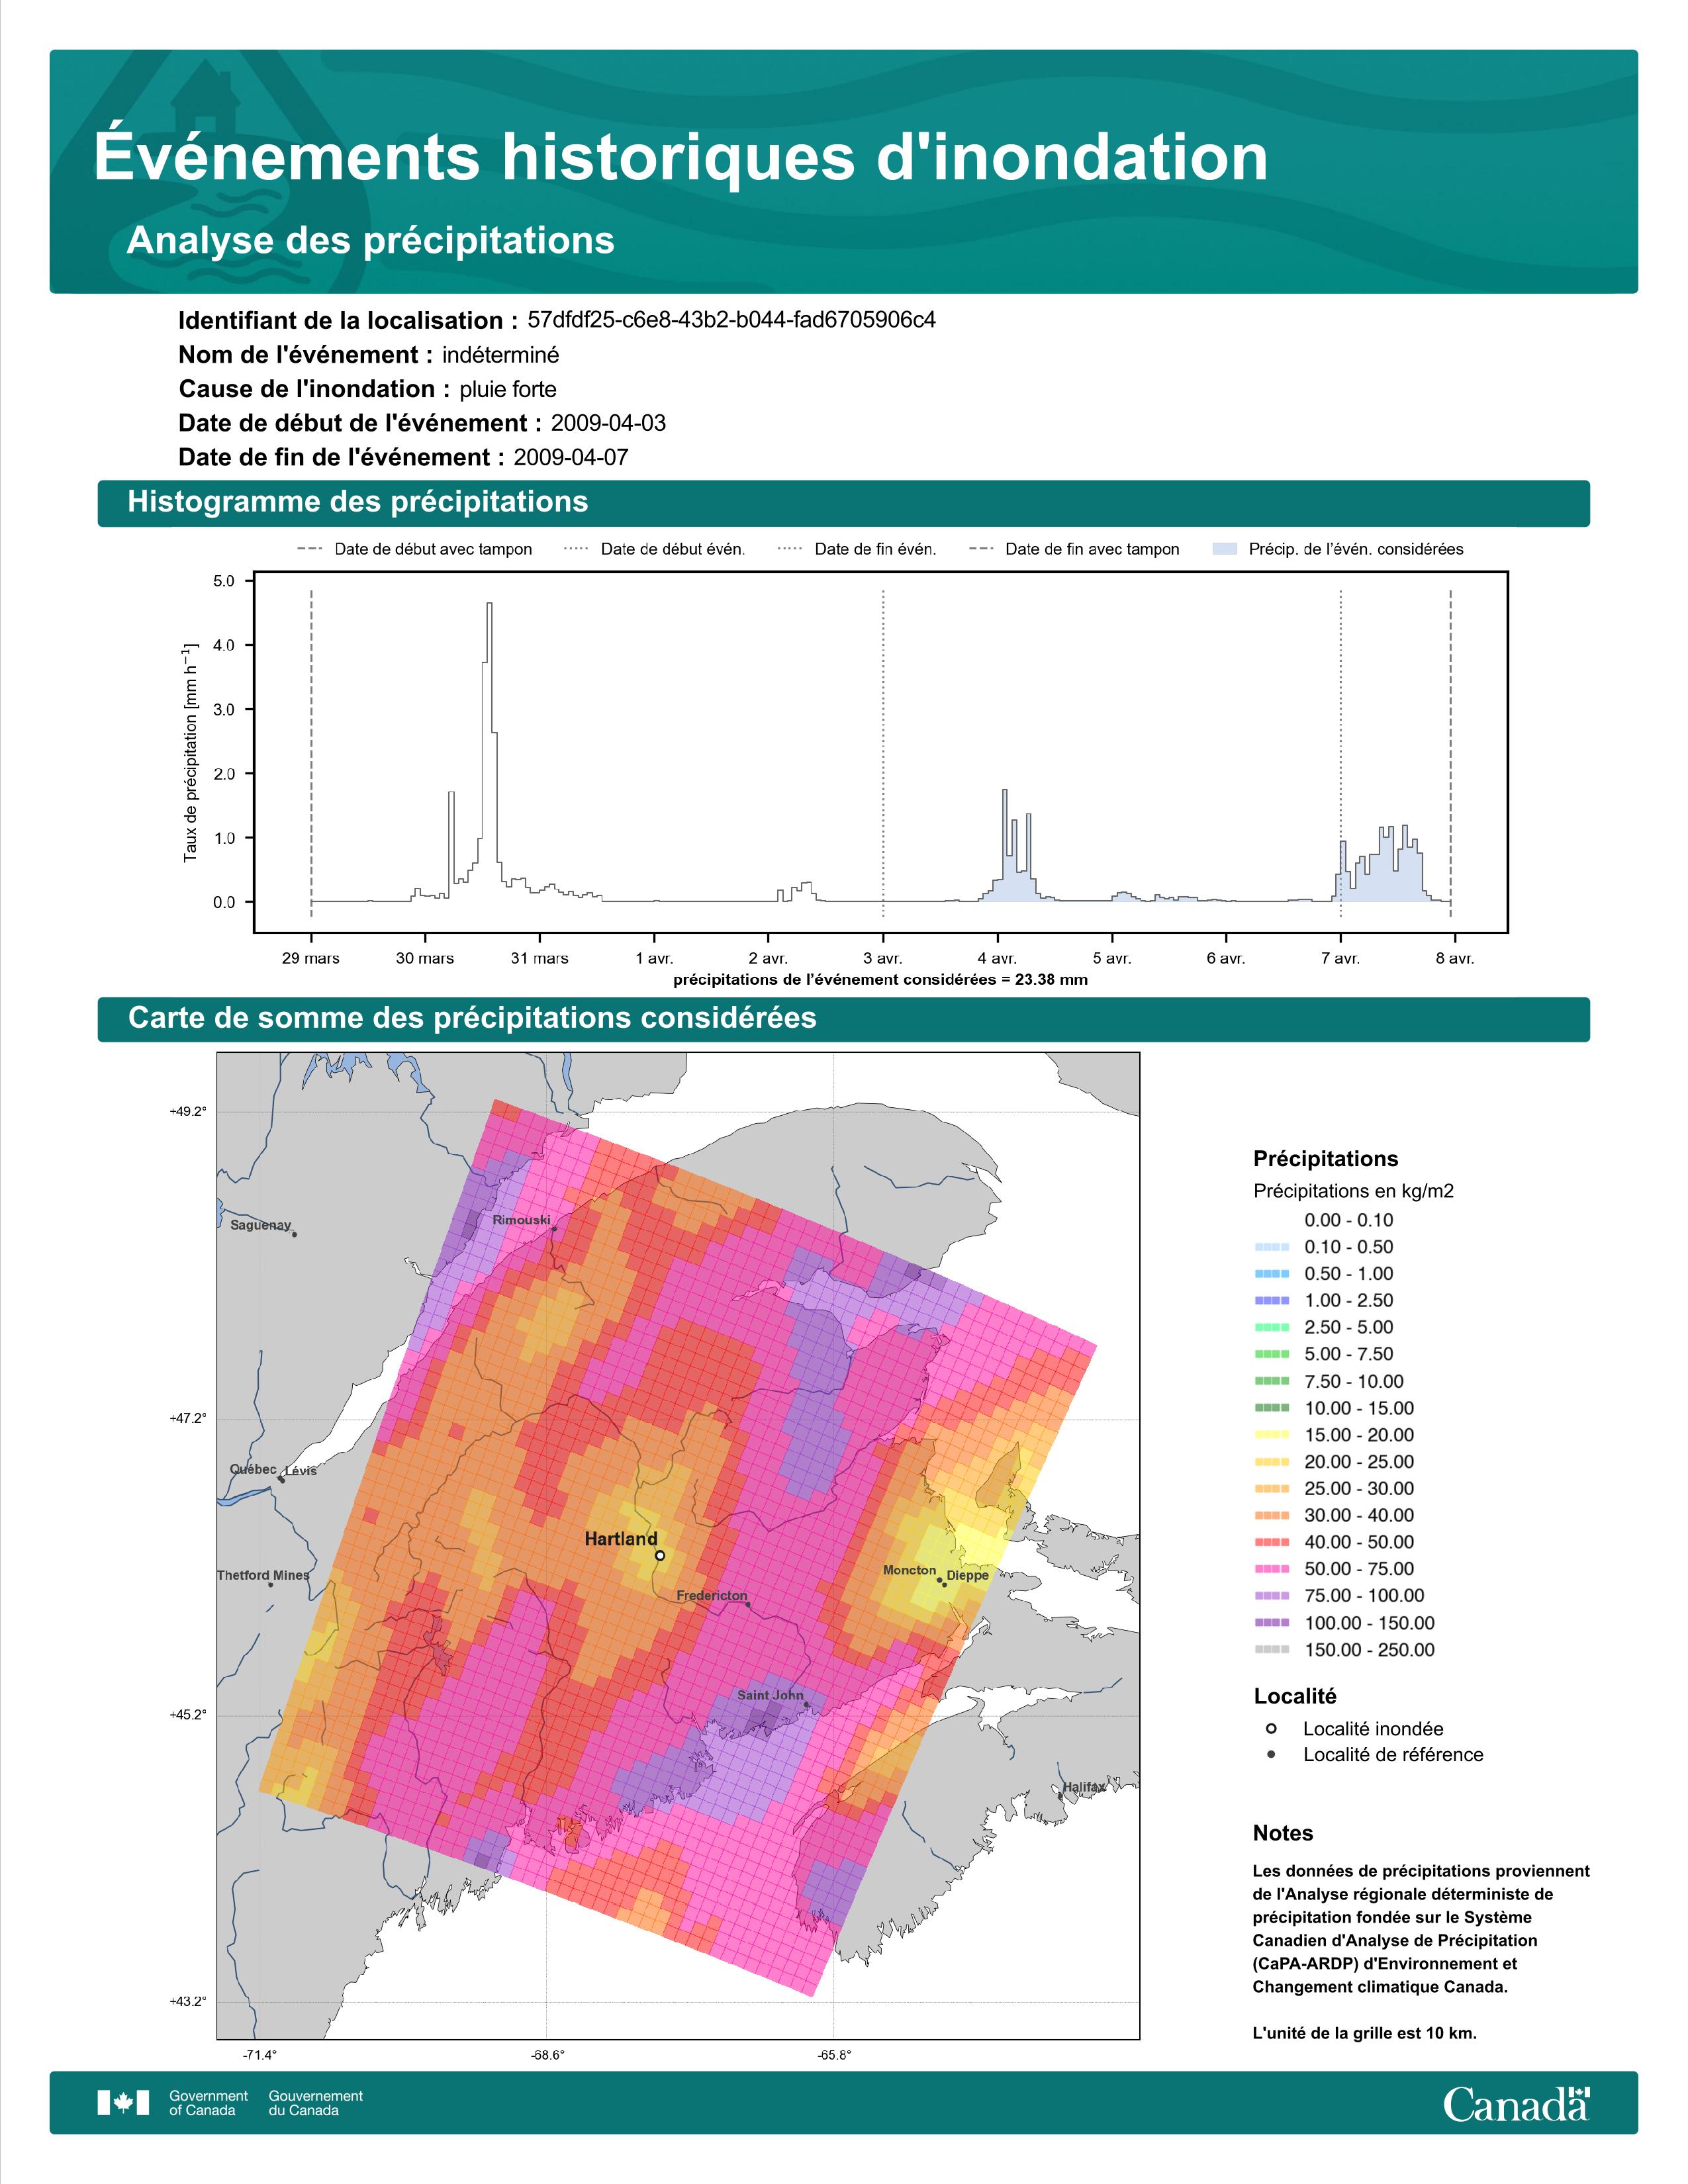Click the Hartland flooded locality marker

pos(660,1555)
